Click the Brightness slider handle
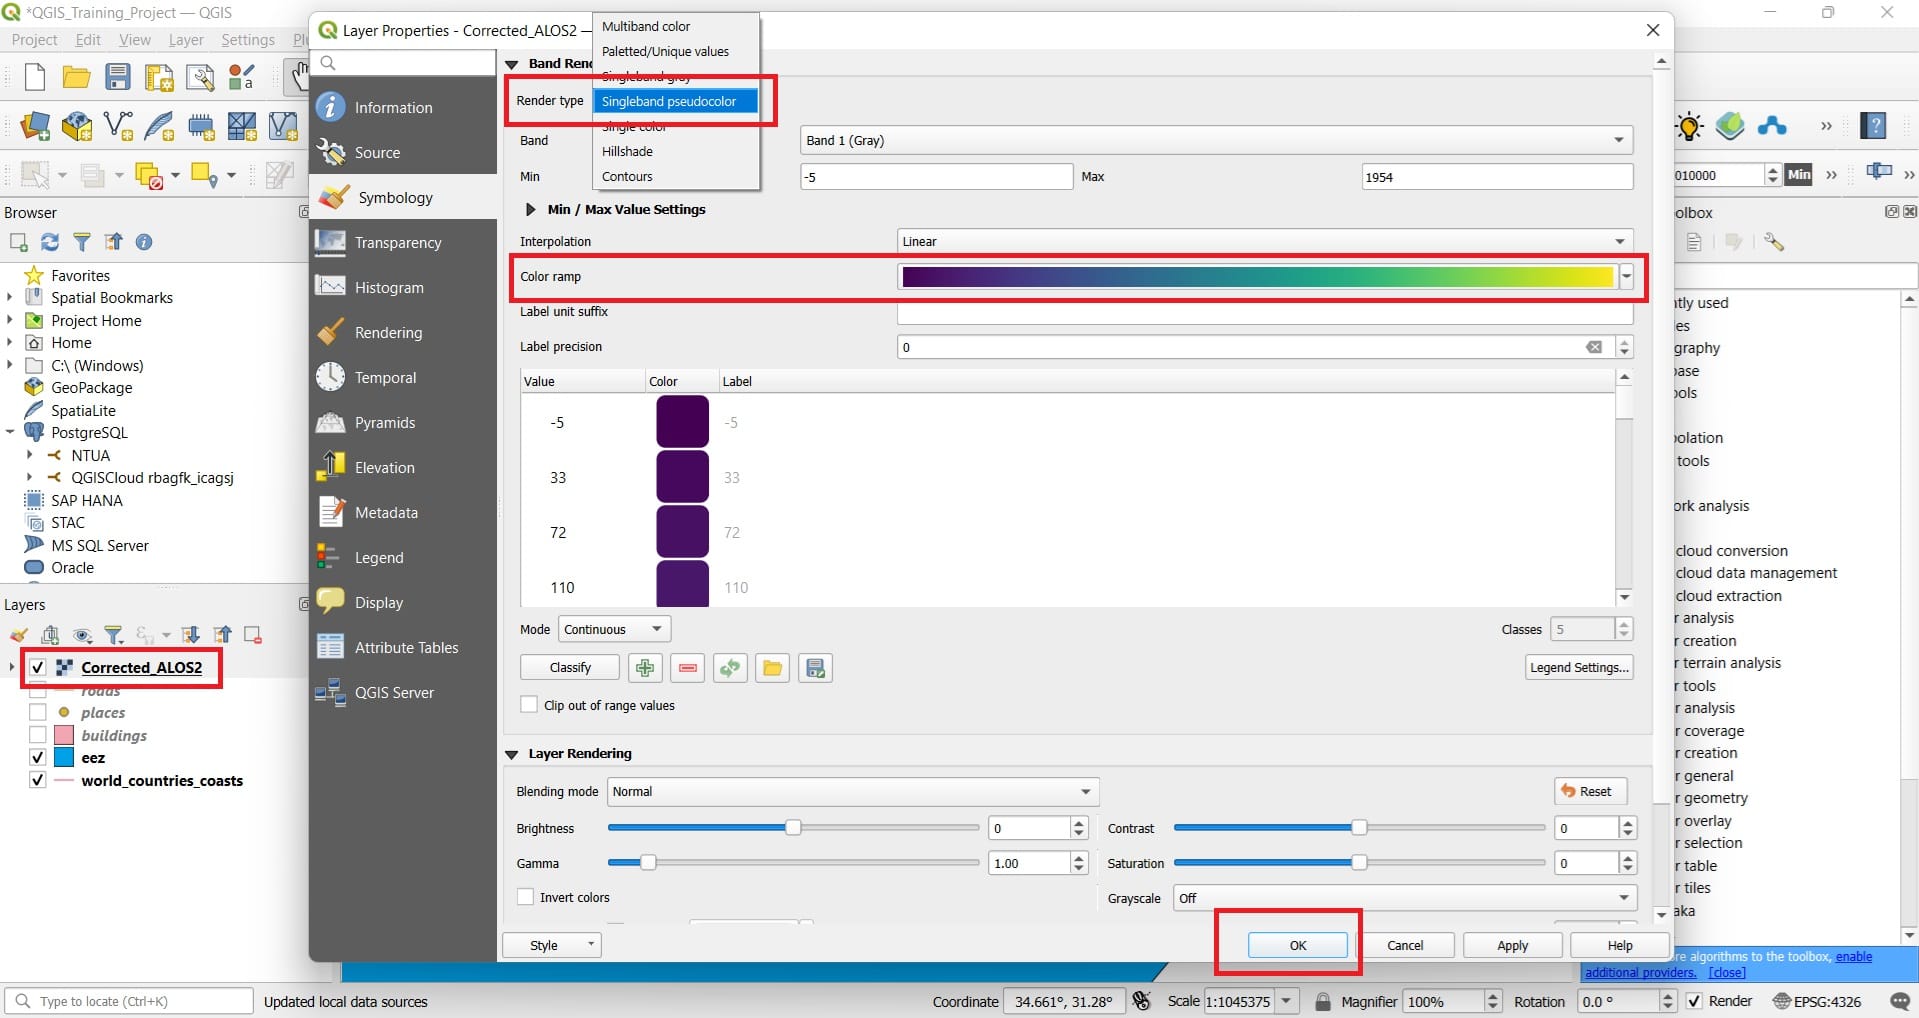1919x1018 pixels. coord(793,828)
